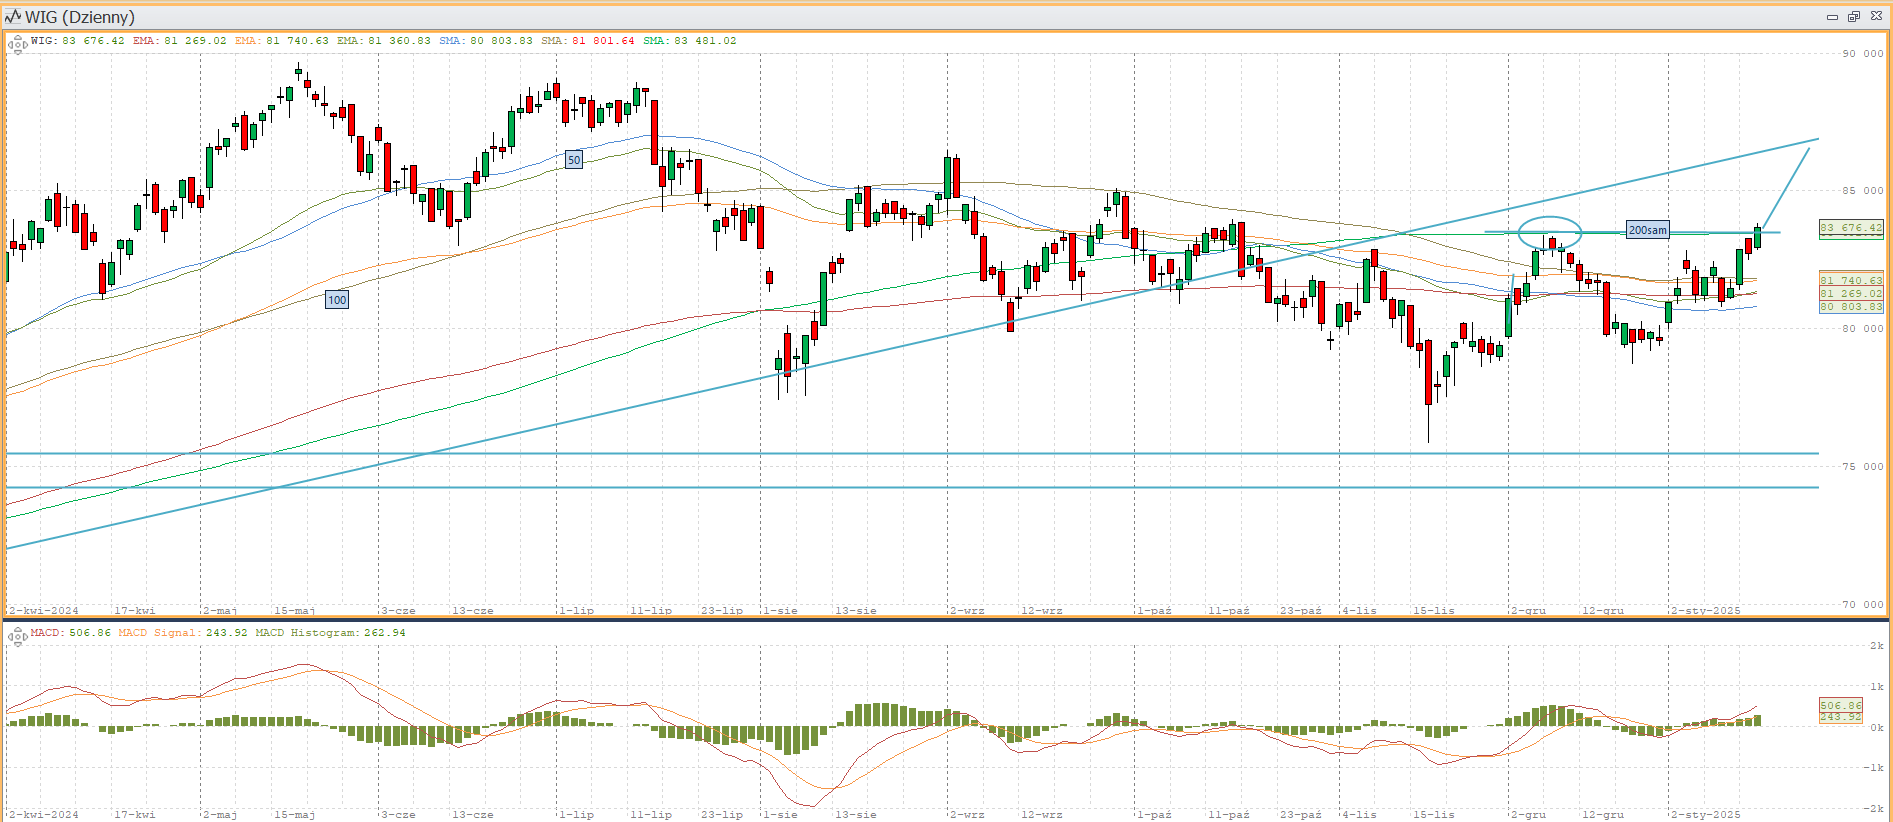1893x822 pixels.
Task: Click the 506.86 MACD value tag on the axis
Action: click(x=1840, y=705)
